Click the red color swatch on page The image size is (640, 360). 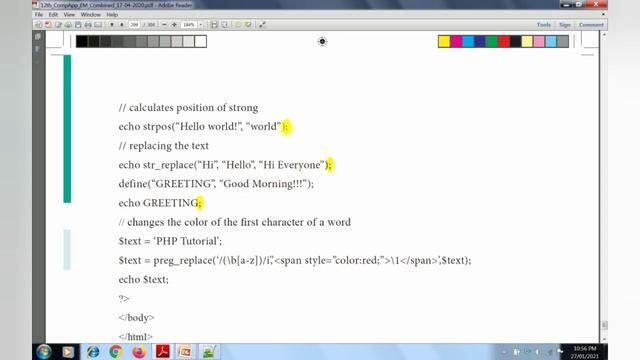[x=504, y=41]
